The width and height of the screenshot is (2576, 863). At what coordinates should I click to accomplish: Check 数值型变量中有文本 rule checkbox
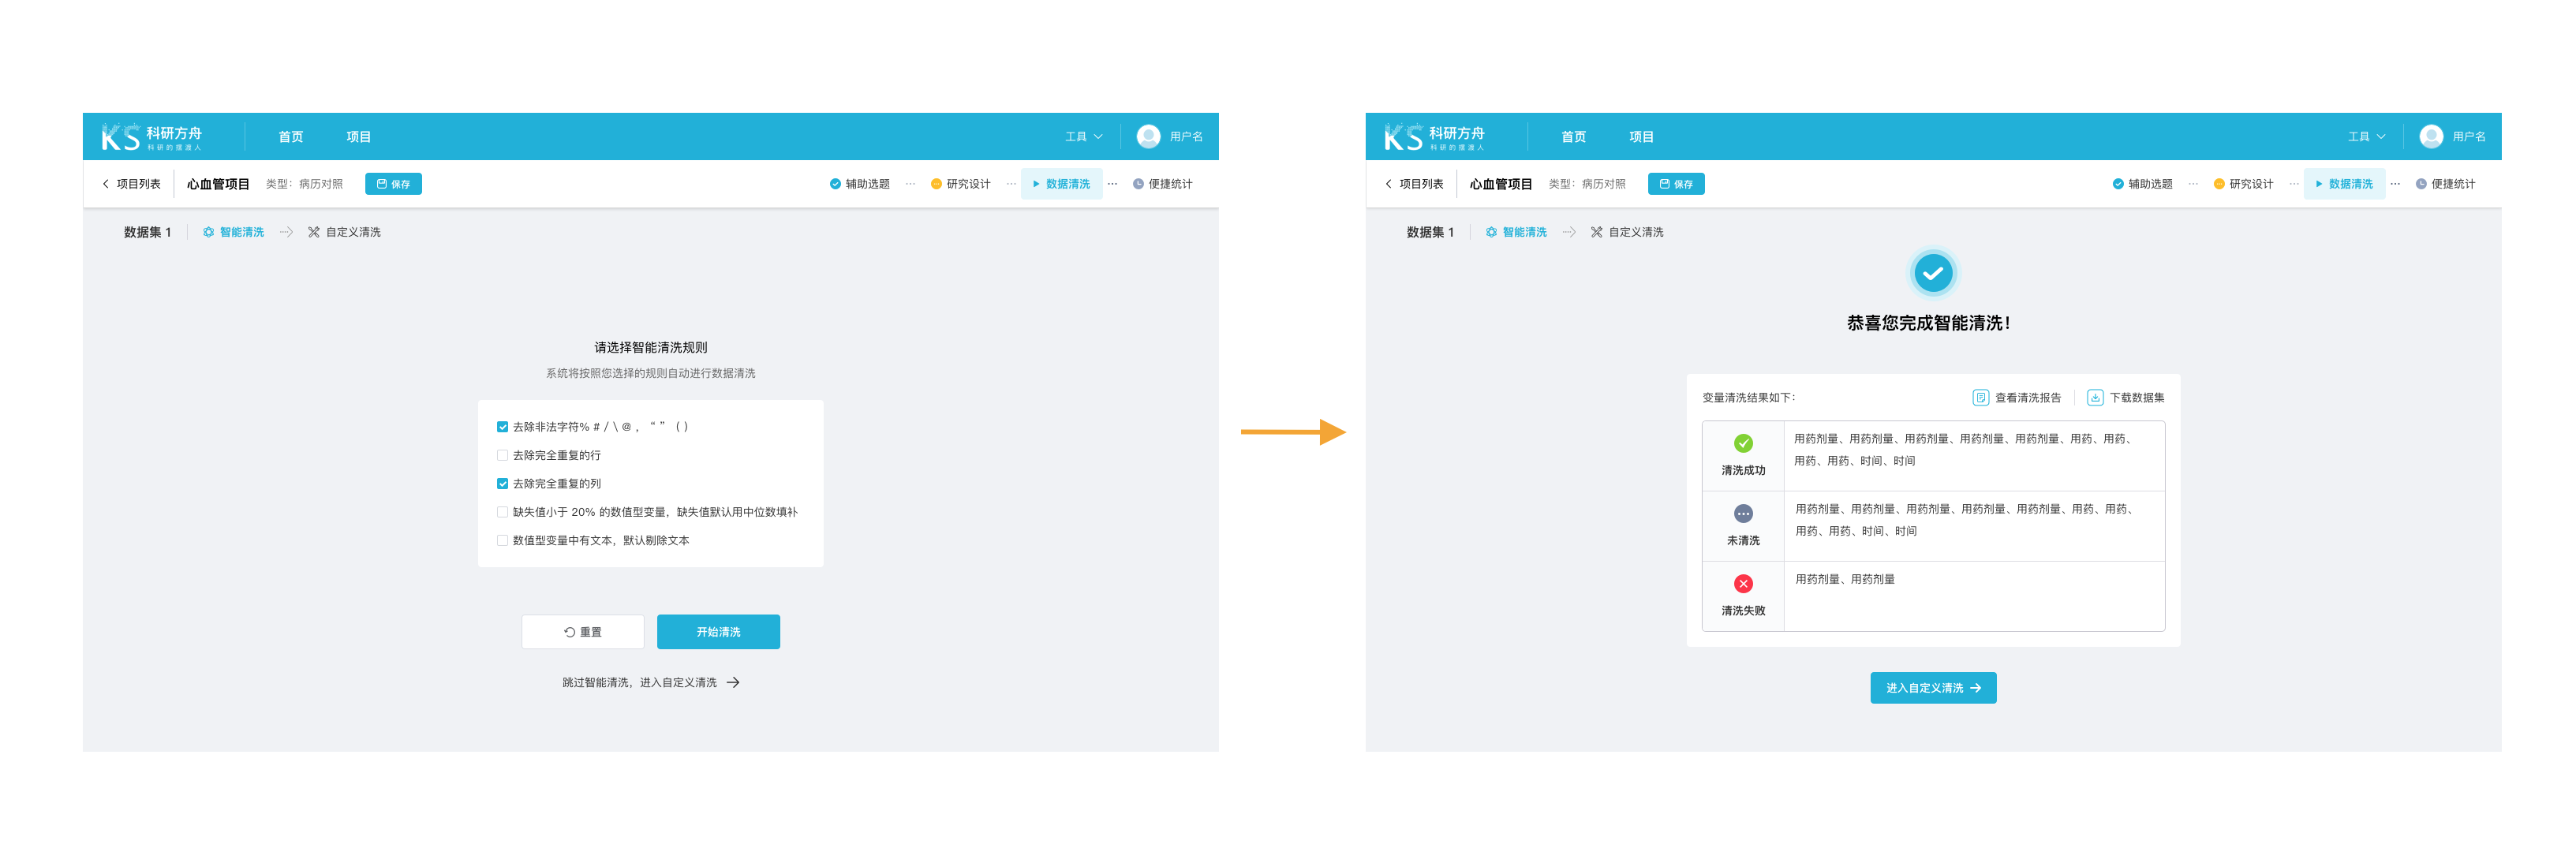click(502, 540)
